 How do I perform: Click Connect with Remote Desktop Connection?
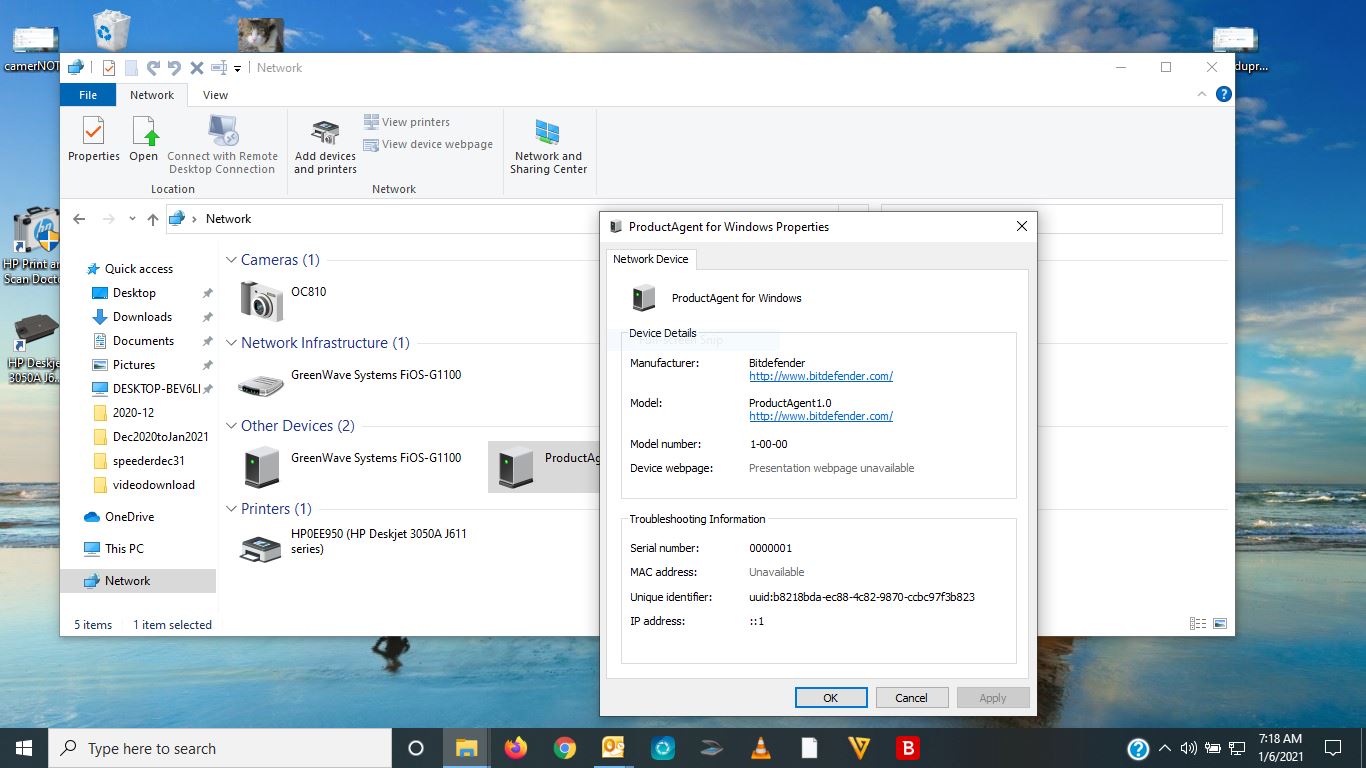pyautogui.click(x=222, y=147)
